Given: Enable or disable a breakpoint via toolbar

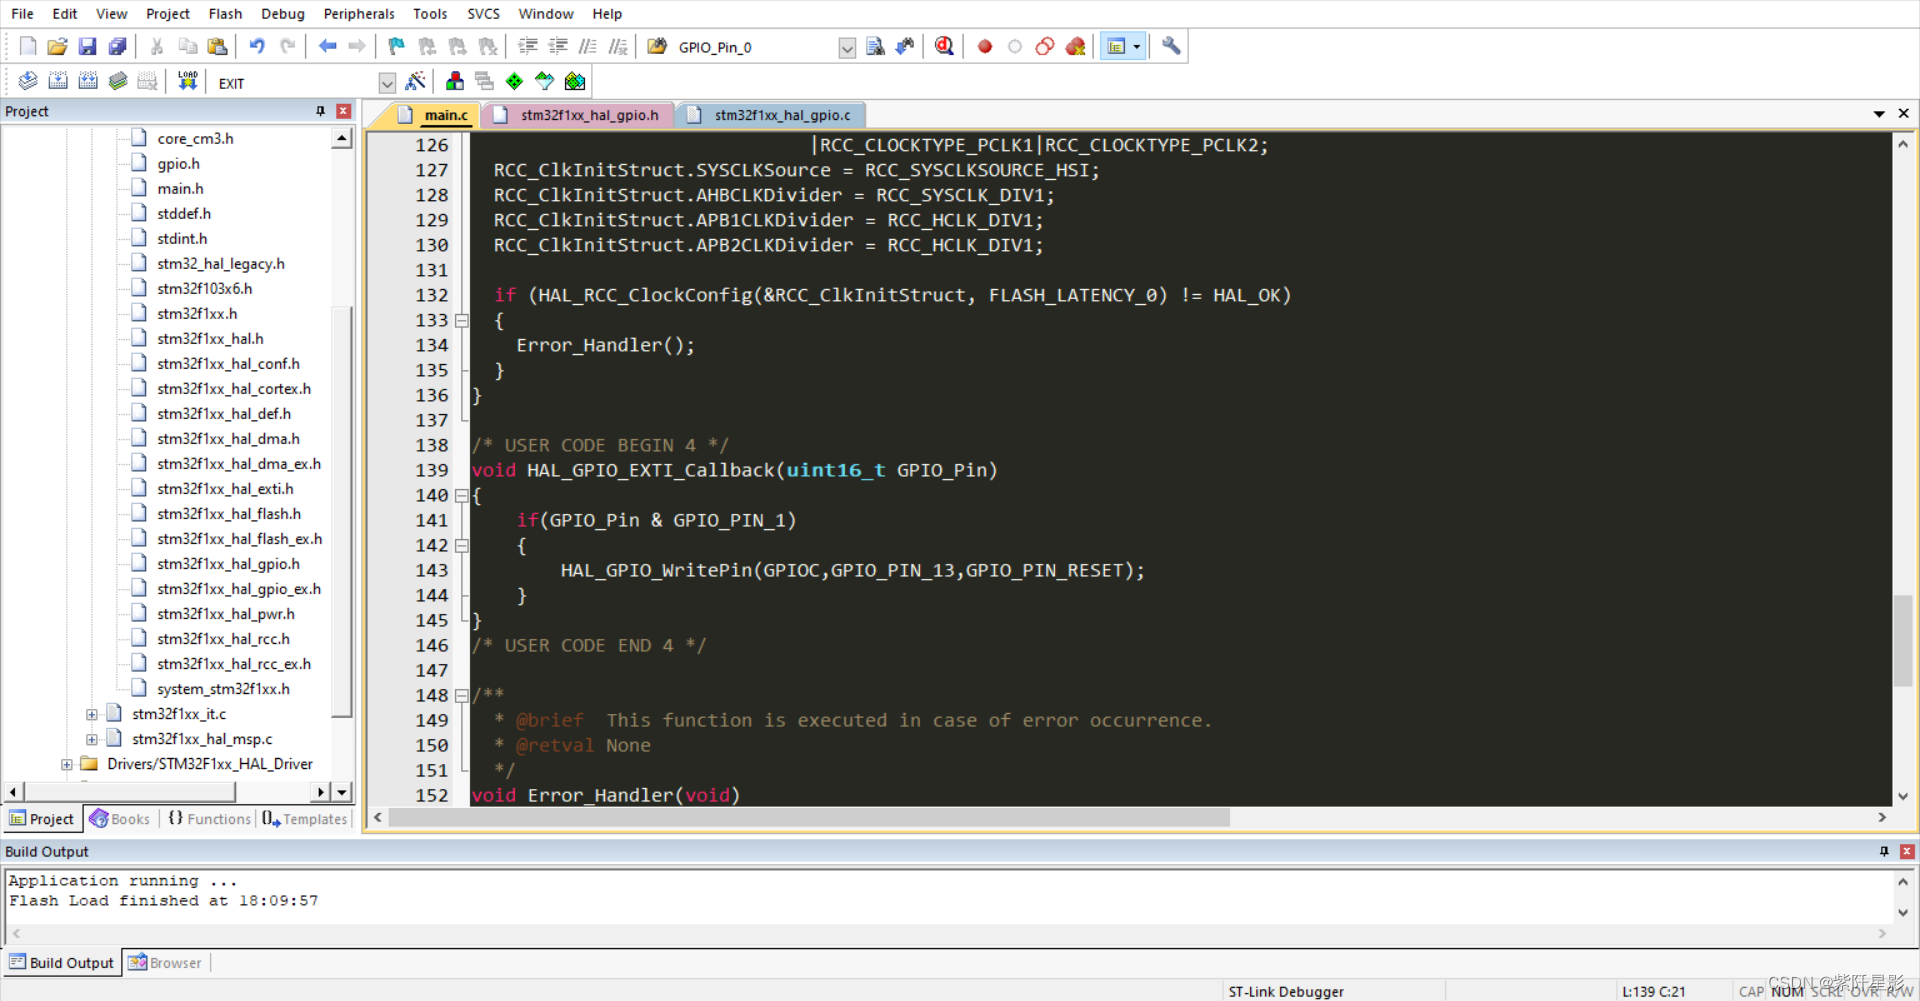Looking at the screenshot, I should pos(1015,46).
